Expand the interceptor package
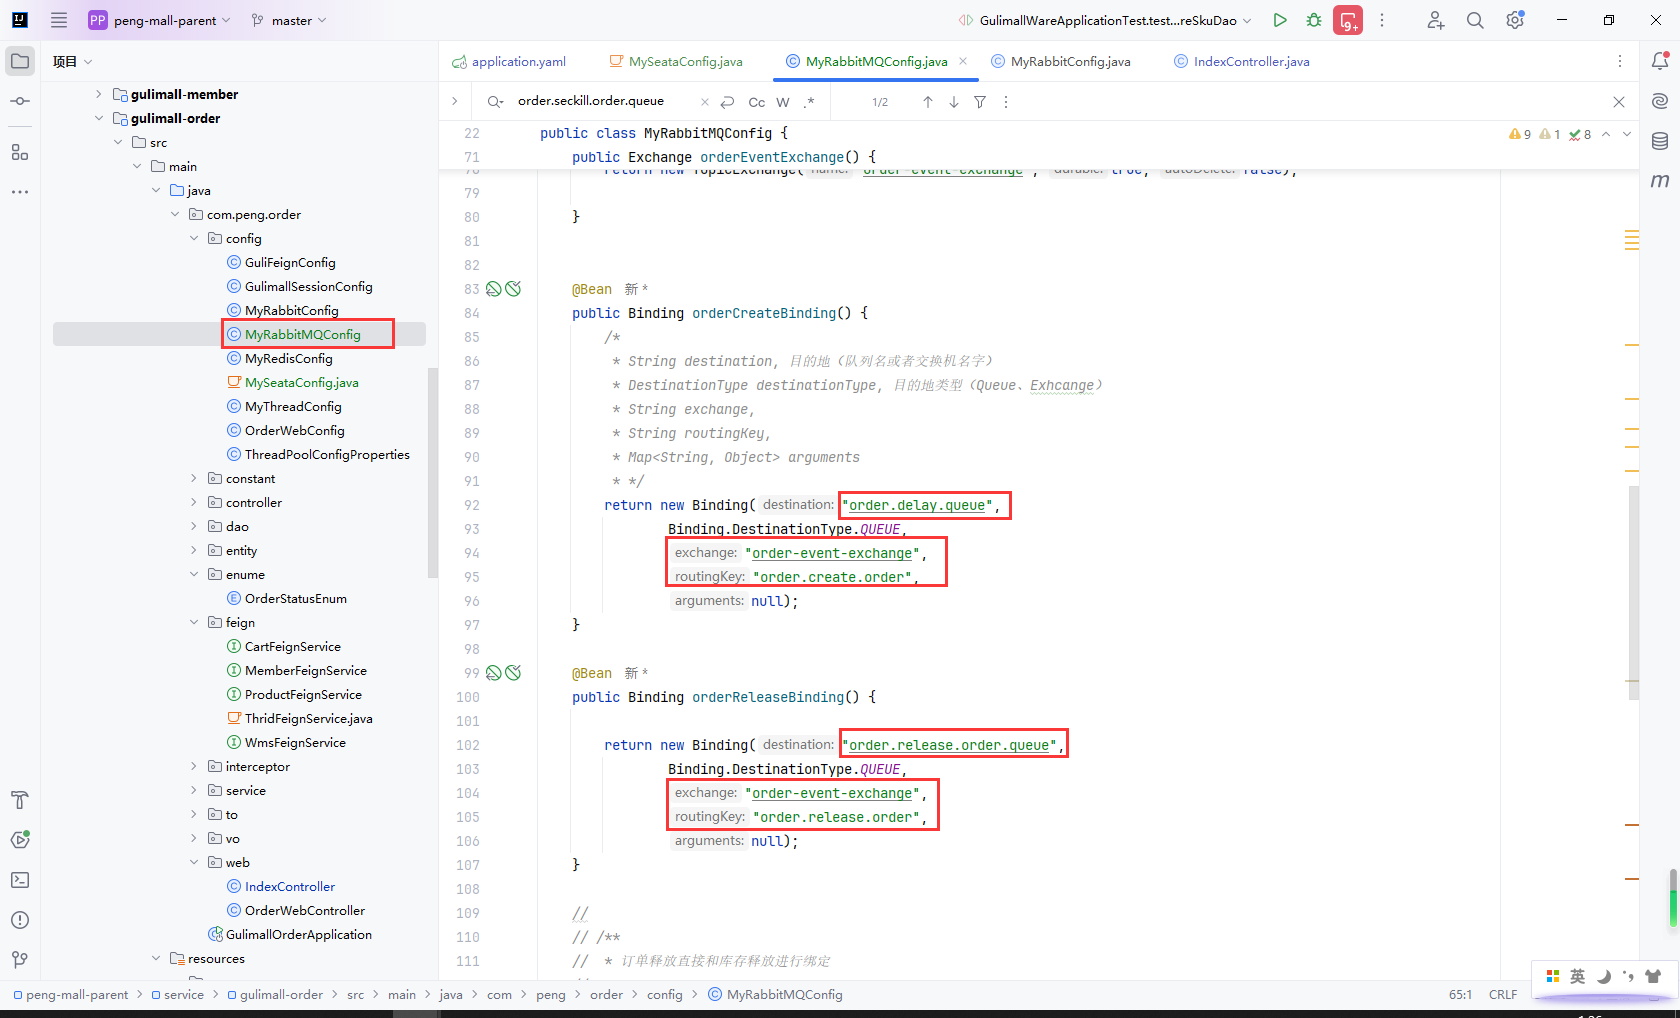 click(x=194, y=766)
